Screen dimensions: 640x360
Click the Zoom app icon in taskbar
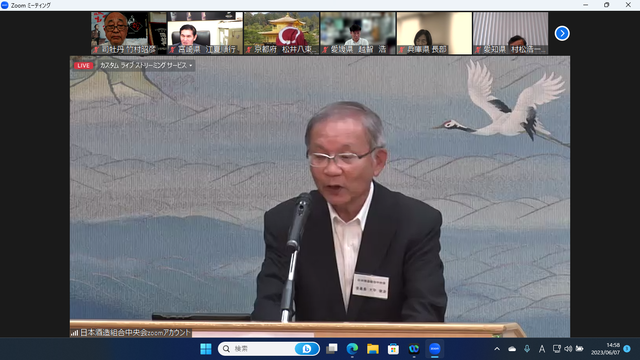click(x=434, y=349)
